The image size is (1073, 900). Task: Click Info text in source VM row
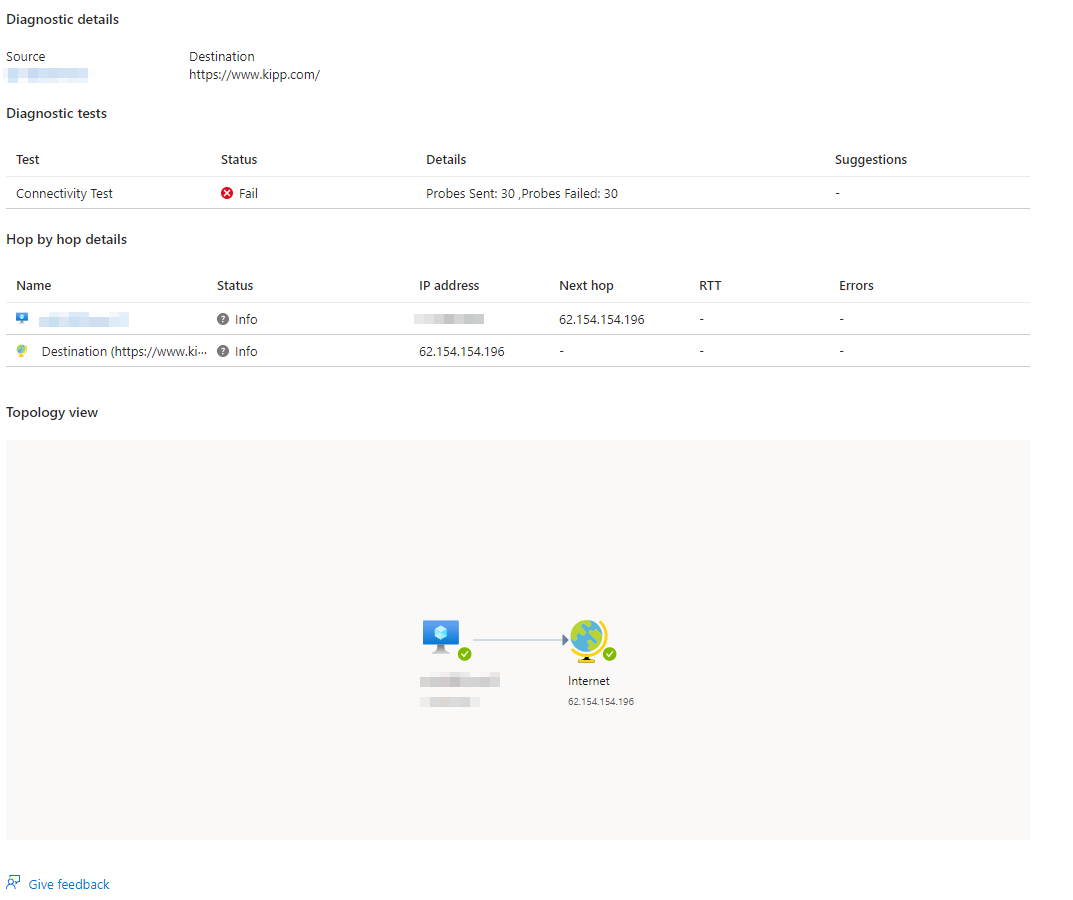pyautogui.click(x=246, y=320)
